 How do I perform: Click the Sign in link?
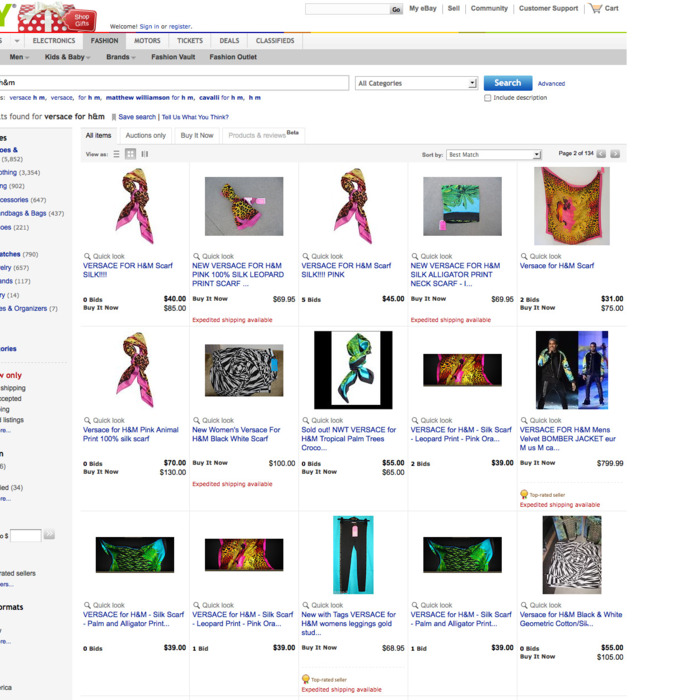[149, 26]
